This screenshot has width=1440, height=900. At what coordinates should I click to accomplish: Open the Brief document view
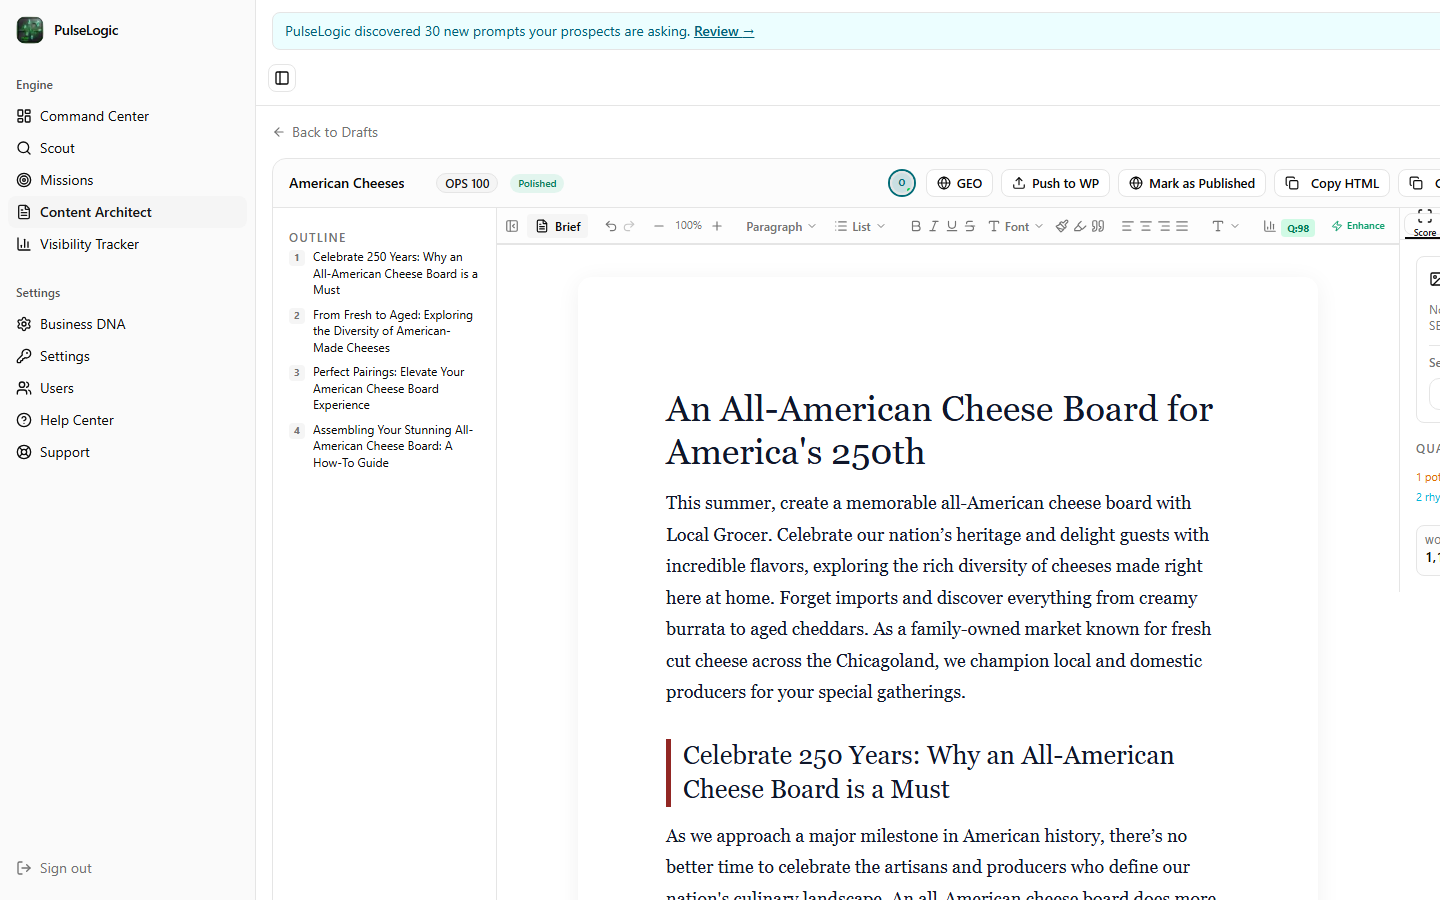click(x=558, y=226)
